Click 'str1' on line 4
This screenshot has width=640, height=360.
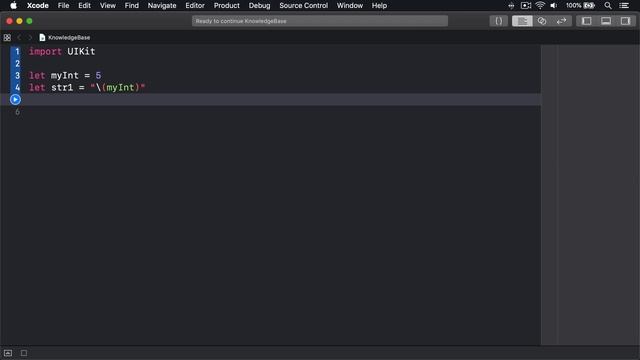[62, 87]
